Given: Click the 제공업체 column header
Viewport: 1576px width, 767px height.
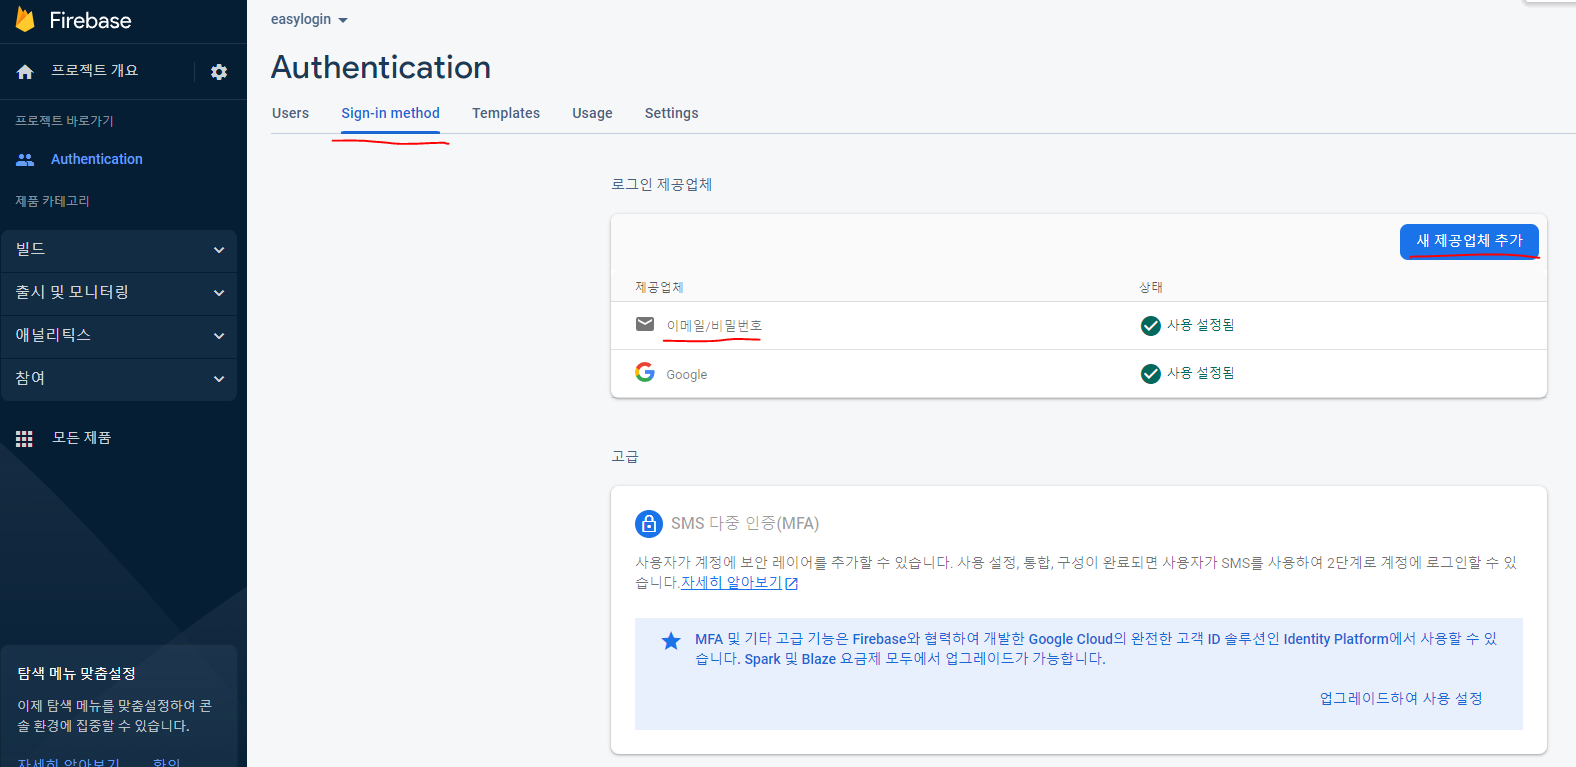Looking at the screenshot, I should (659, 288).
